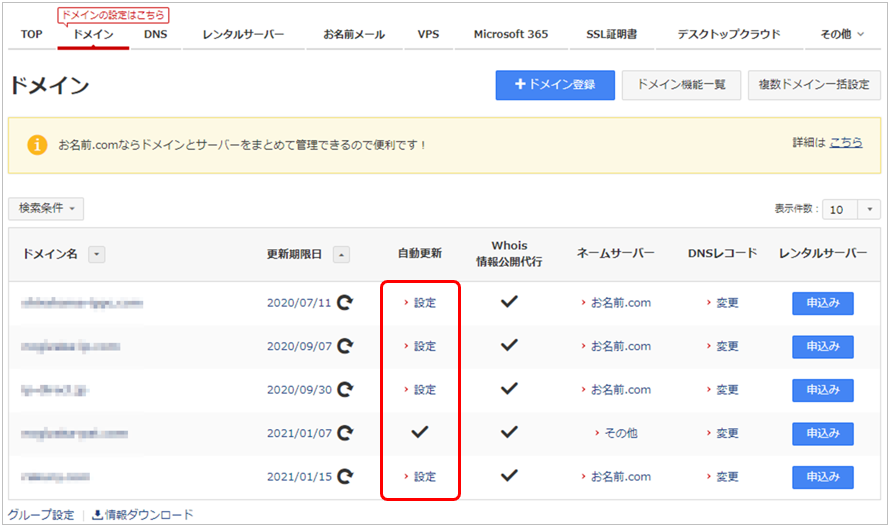
Task: Go to レンタルサーバー tab
Action: pyautogui.click(x=243, y=35)
